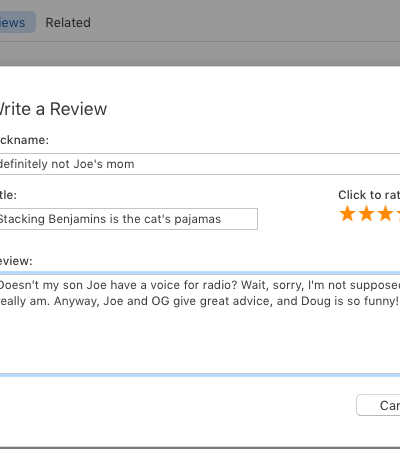Click the first line of the Review text

199,285
